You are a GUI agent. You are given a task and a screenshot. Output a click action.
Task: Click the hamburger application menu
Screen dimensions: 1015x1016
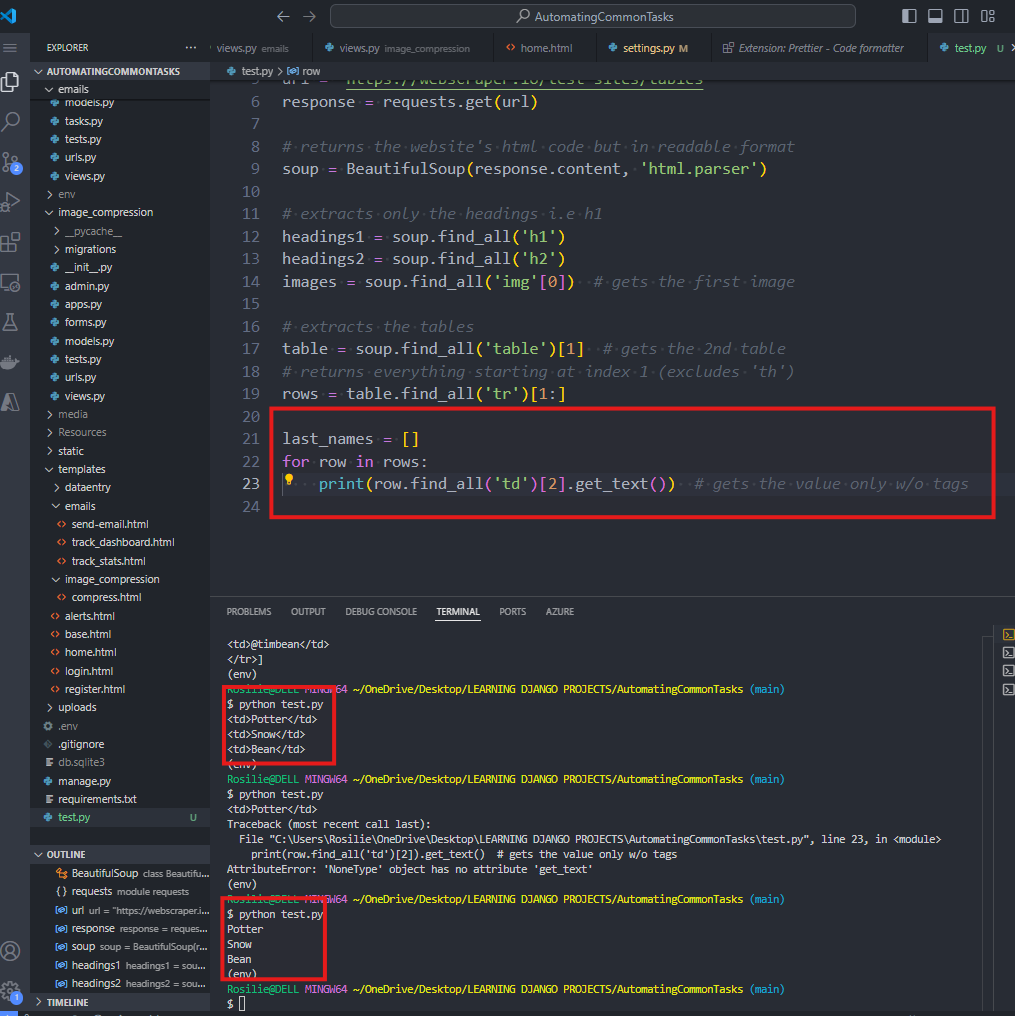(x=10, y=48)
